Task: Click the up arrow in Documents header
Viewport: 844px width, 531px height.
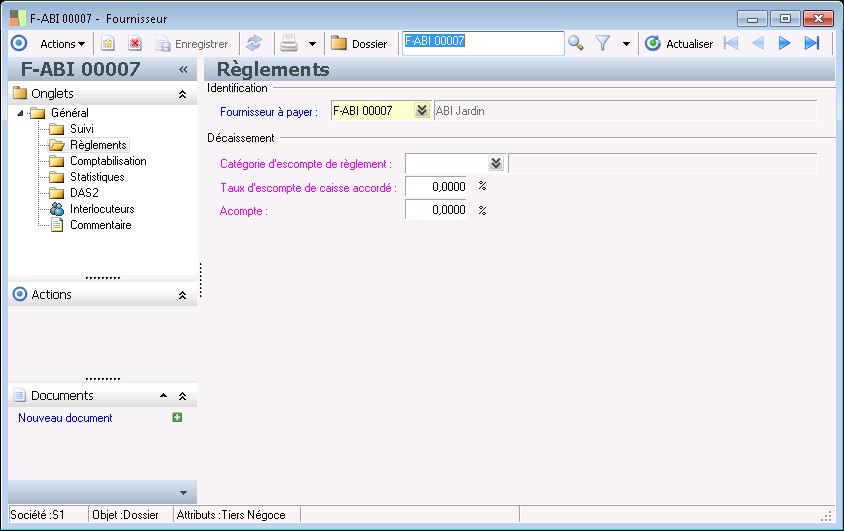Action: (x=163, y=396)
